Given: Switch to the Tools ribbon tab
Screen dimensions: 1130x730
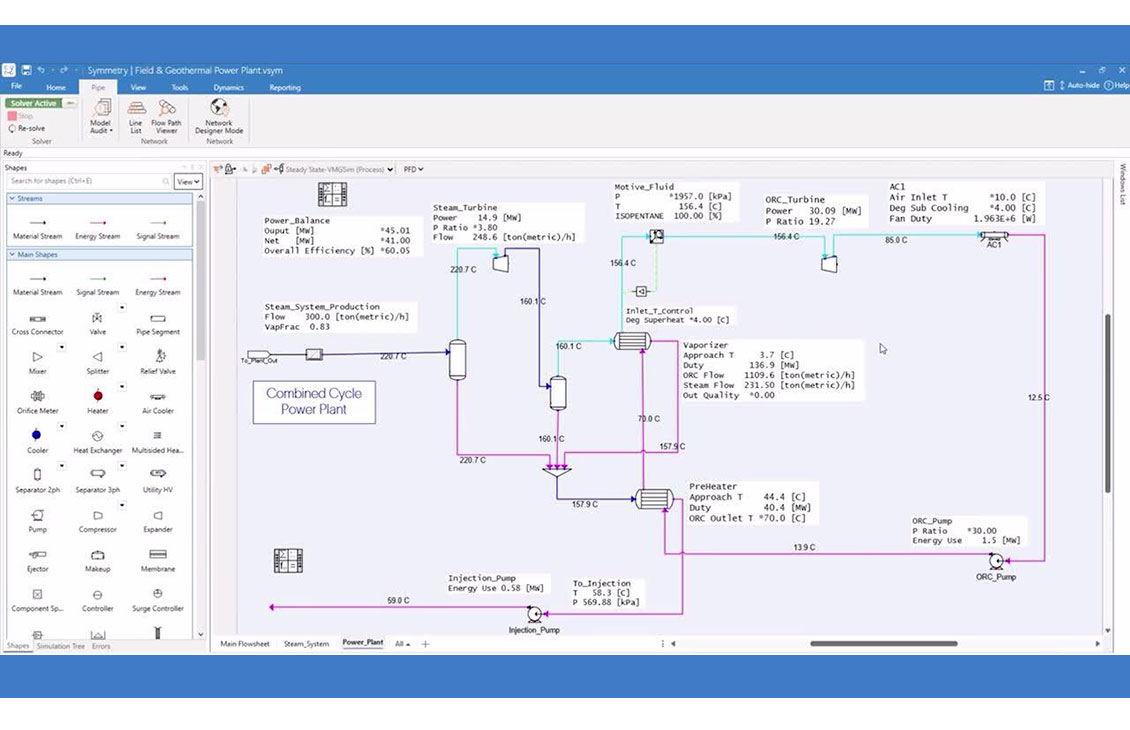Looking at the screenshot, I should [179, 87].
